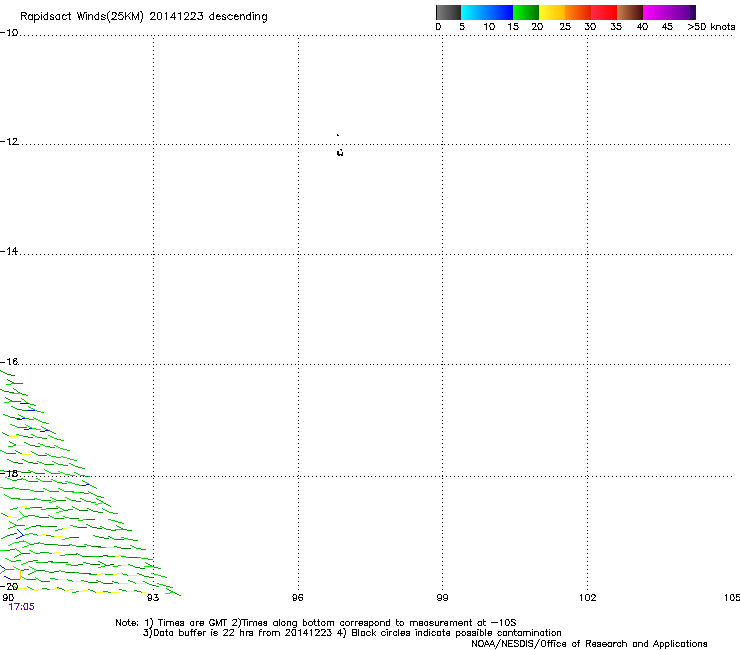Click the red 30-35 knots color band
740x650 pixels.
click(604, 12)
